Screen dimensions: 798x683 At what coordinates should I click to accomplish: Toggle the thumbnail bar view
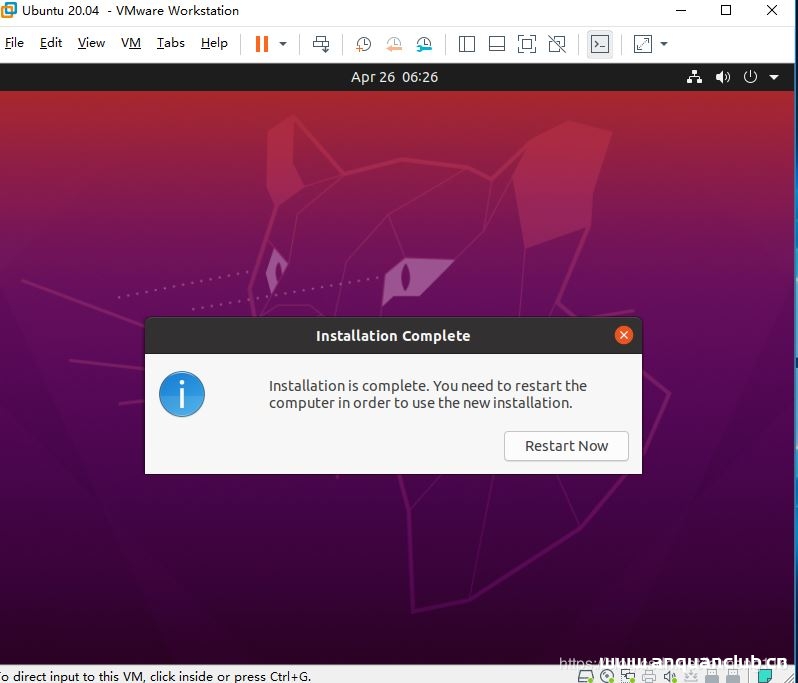click(497, 44)
